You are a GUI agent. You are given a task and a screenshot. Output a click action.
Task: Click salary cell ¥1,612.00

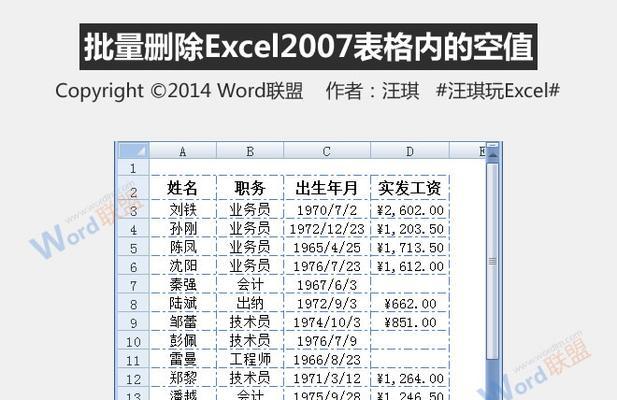pos(410,266)
